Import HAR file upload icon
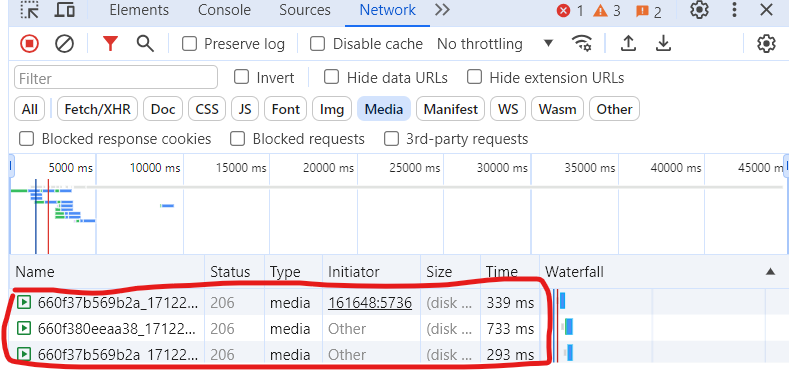Screen dimensions: 789x370 point(628,44)
